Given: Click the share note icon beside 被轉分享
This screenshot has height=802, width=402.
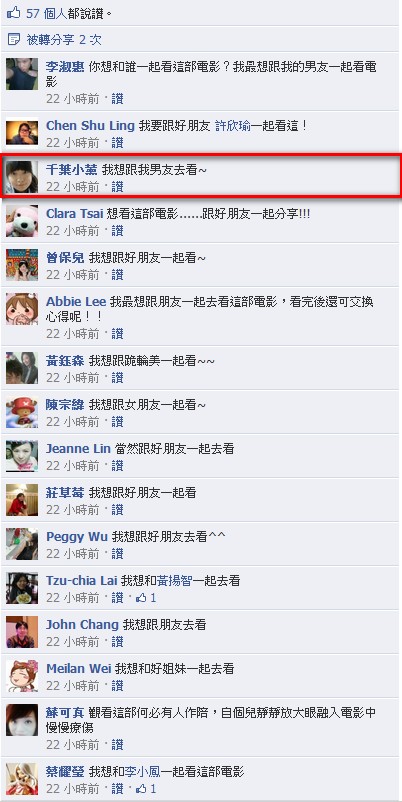Looking at the screenshot, I should [14, 40].
